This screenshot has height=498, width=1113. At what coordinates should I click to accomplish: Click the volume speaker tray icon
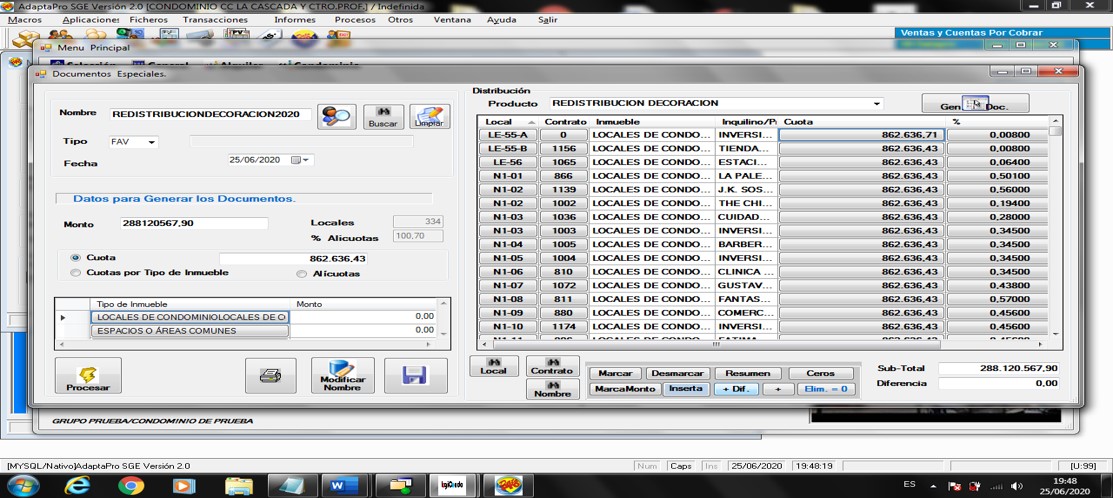coord(1016,486)
